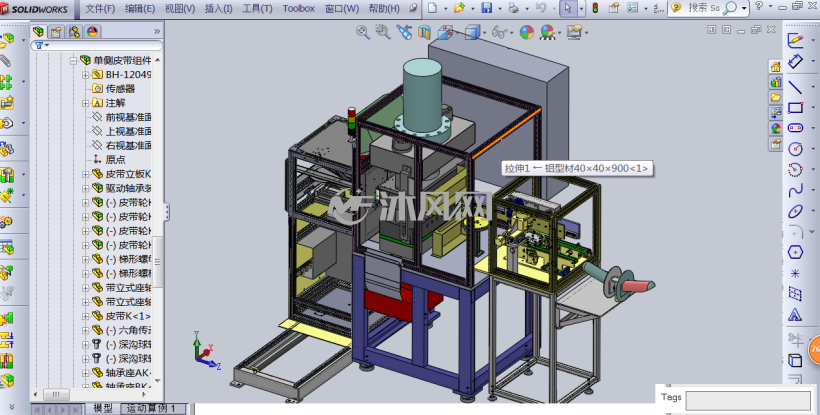Click the File Properties icon in title bar

coord(614,8)
